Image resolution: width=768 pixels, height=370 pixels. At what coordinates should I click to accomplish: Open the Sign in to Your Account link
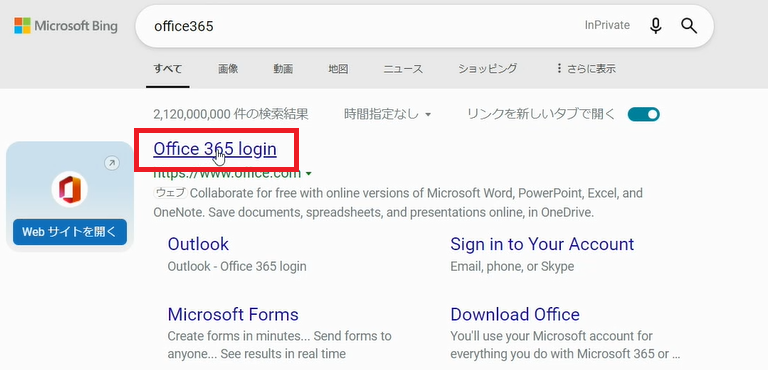tap(542, 244)
